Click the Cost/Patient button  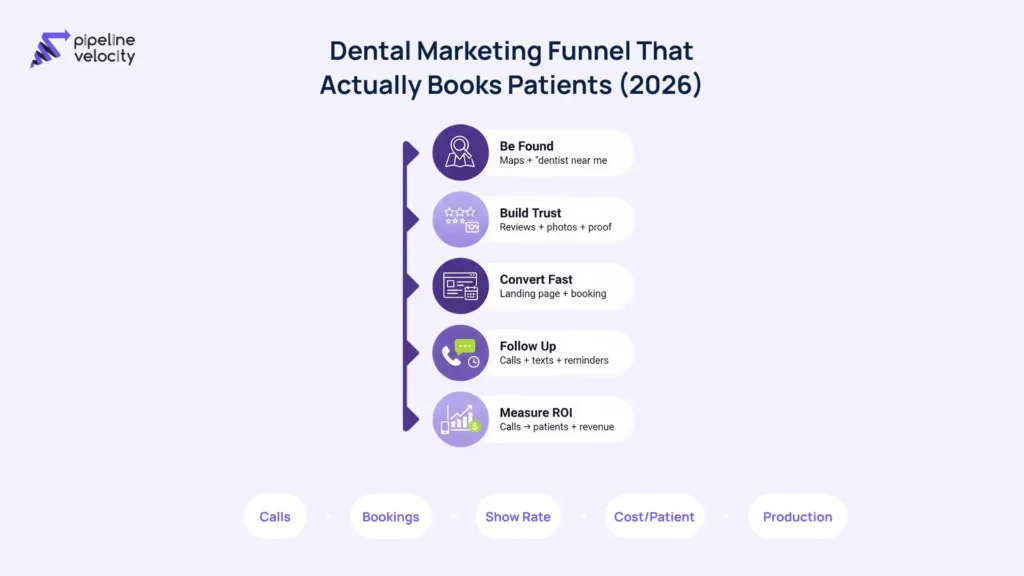tap(654, 516)
